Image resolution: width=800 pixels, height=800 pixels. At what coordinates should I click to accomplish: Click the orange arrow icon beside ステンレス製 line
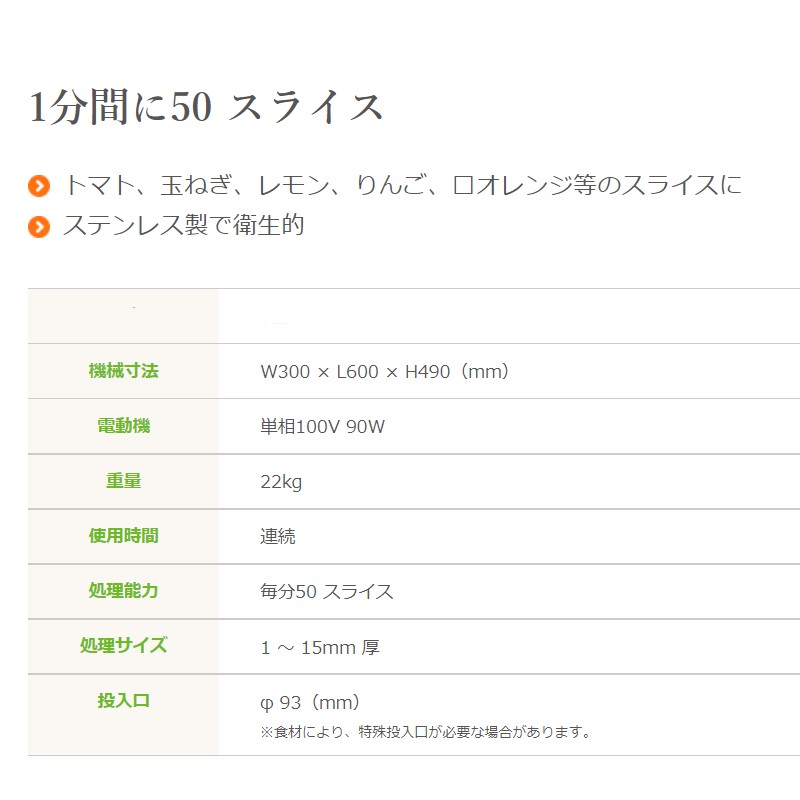coord(39,227)
